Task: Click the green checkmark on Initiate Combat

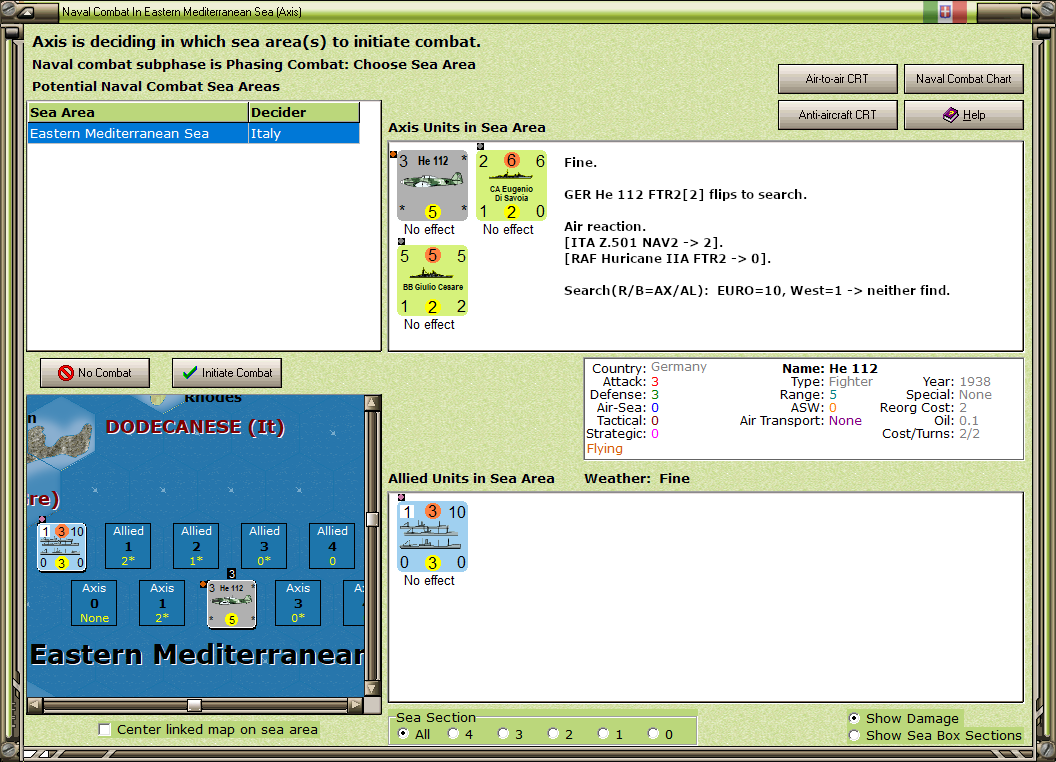Action: [x=190, y=373]
